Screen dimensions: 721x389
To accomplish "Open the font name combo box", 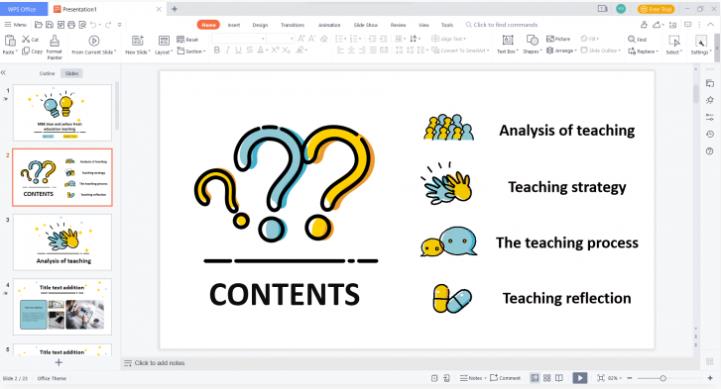I will click(239, 39).
